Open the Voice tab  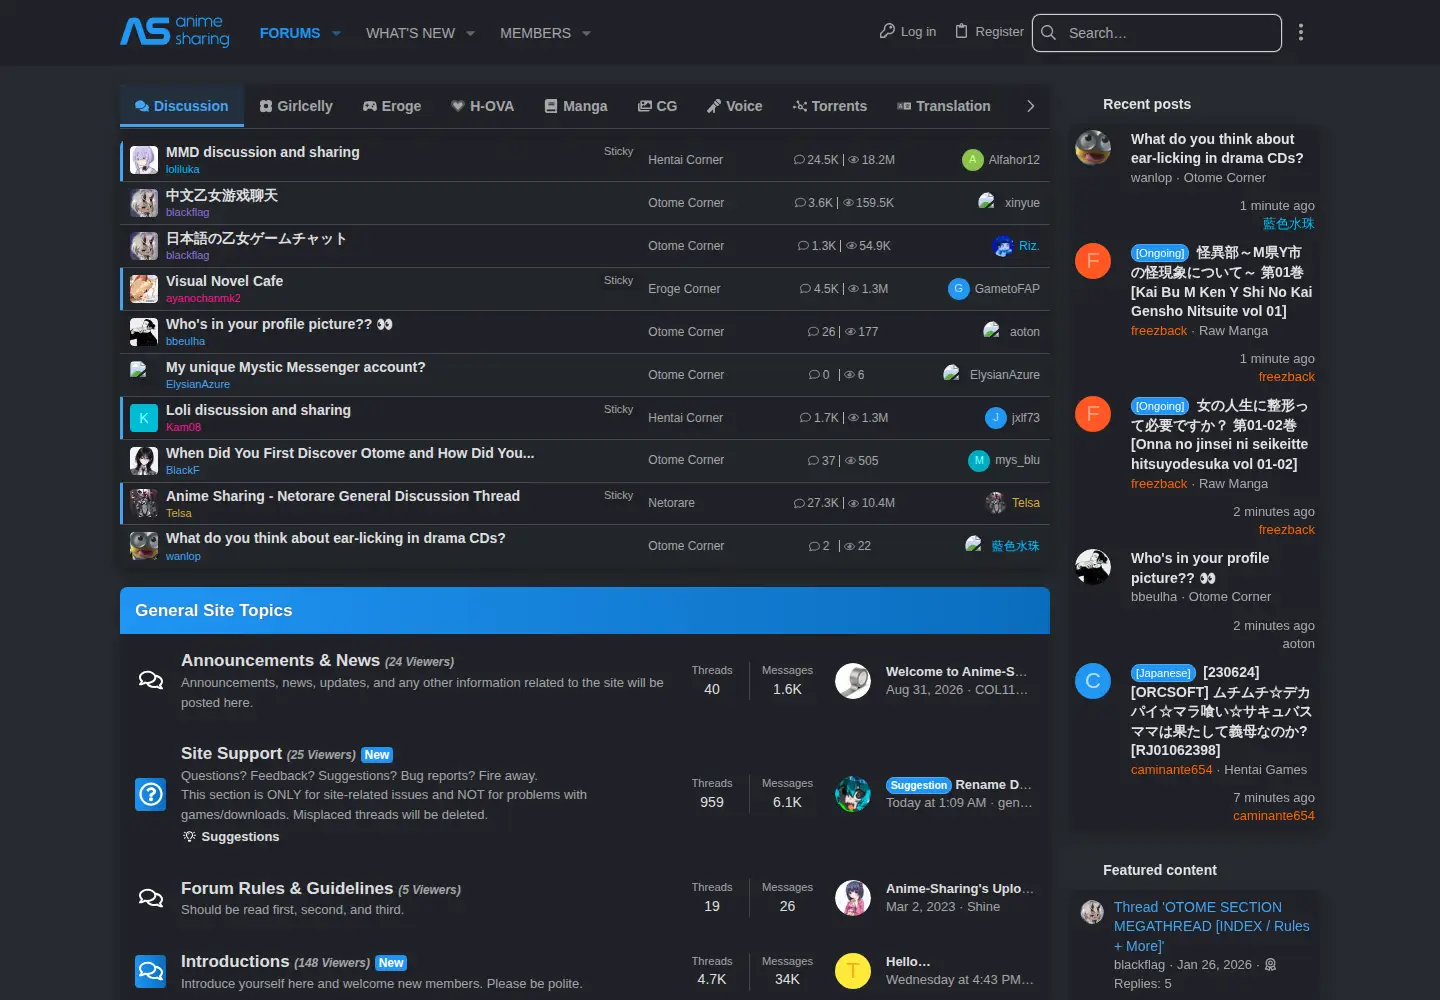735,106
